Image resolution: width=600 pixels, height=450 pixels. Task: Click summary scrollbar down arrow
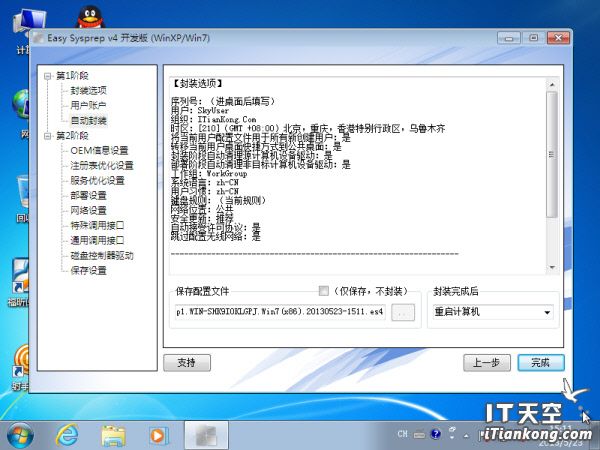click(x=552, y=268)
